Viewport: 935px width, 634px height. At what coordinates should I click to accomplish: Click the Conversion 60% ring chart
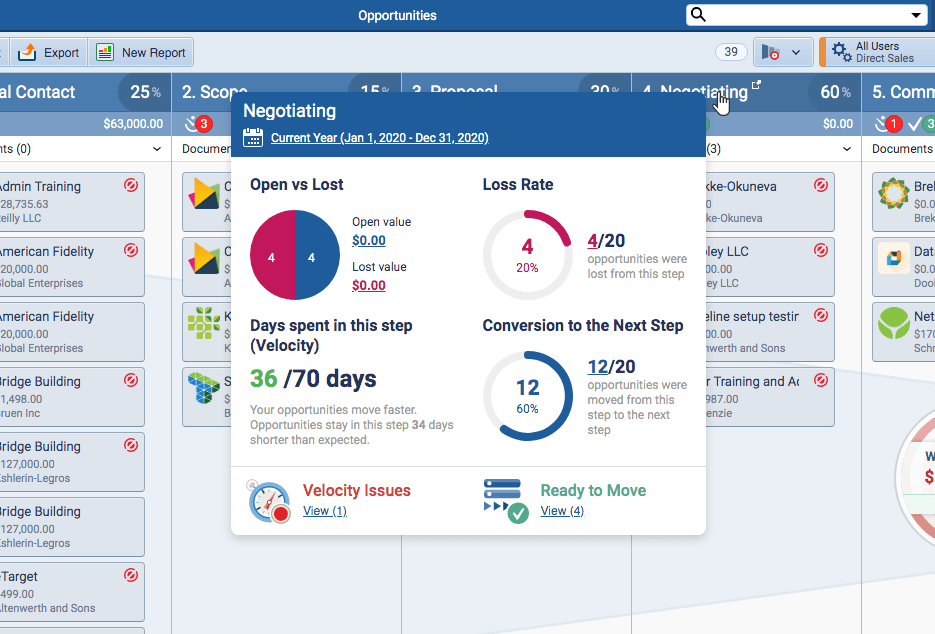(527, 396)
